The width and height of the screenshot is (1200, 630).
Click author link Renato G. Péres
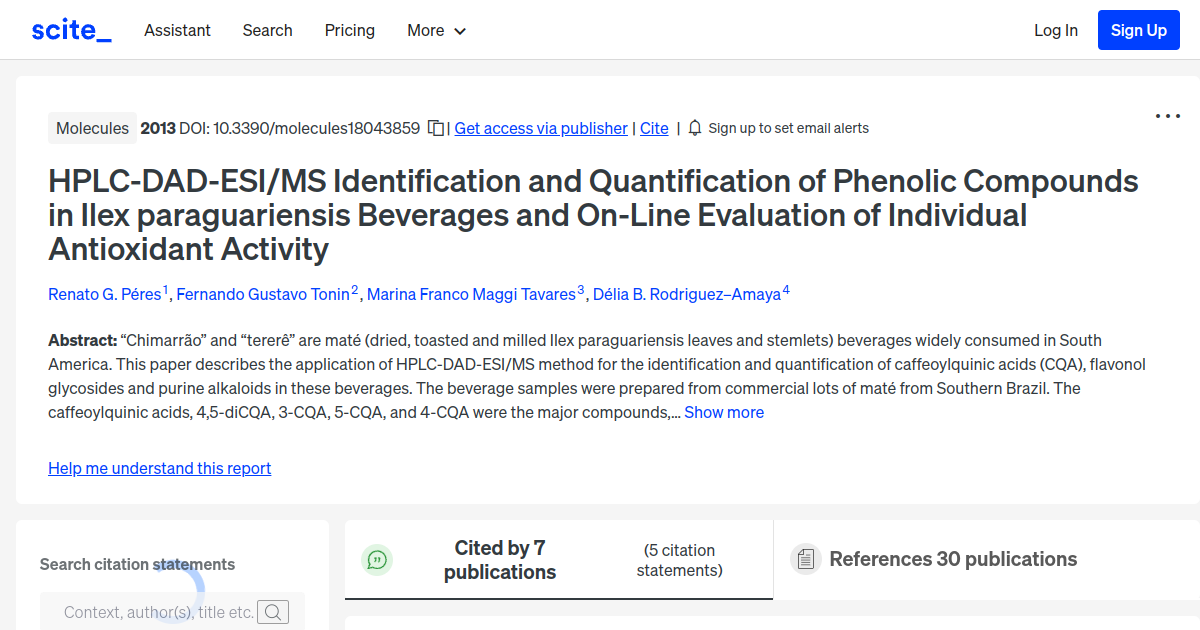tap(104, 294)
